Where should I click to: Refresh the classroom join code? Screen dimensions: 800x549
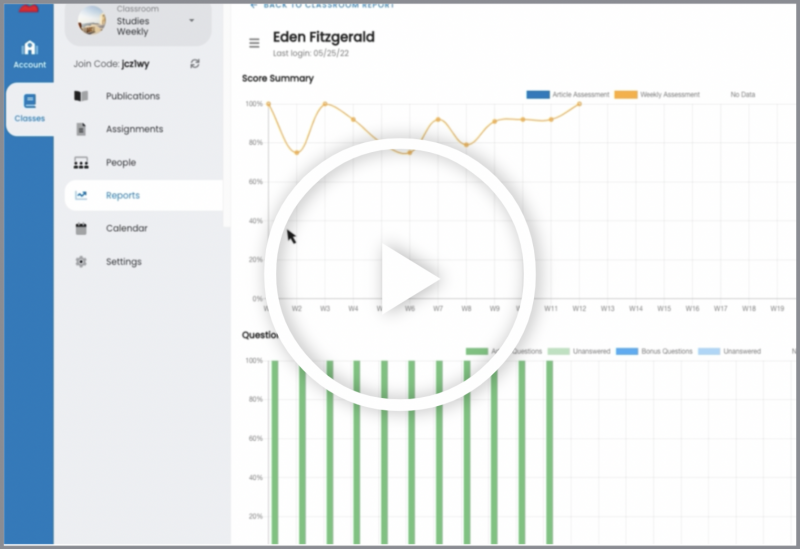click(x=194, y=63)
